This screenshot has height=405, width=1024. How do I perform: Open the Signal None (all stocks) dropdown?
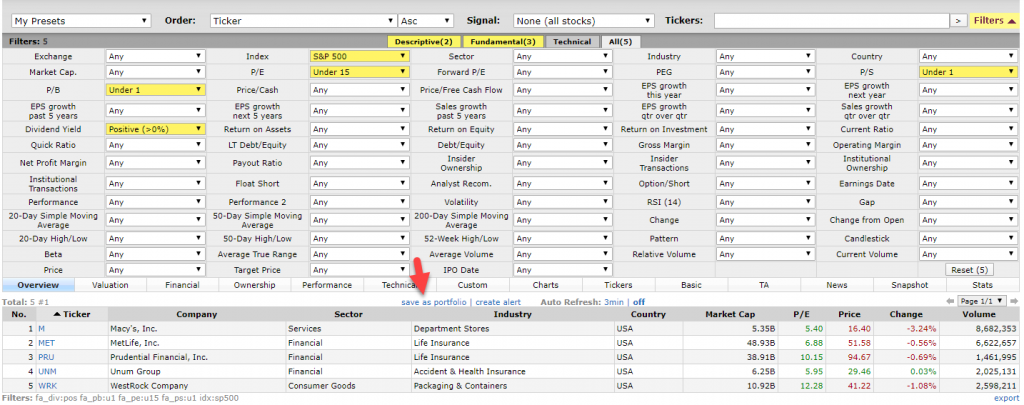click(x=583, y=21)
